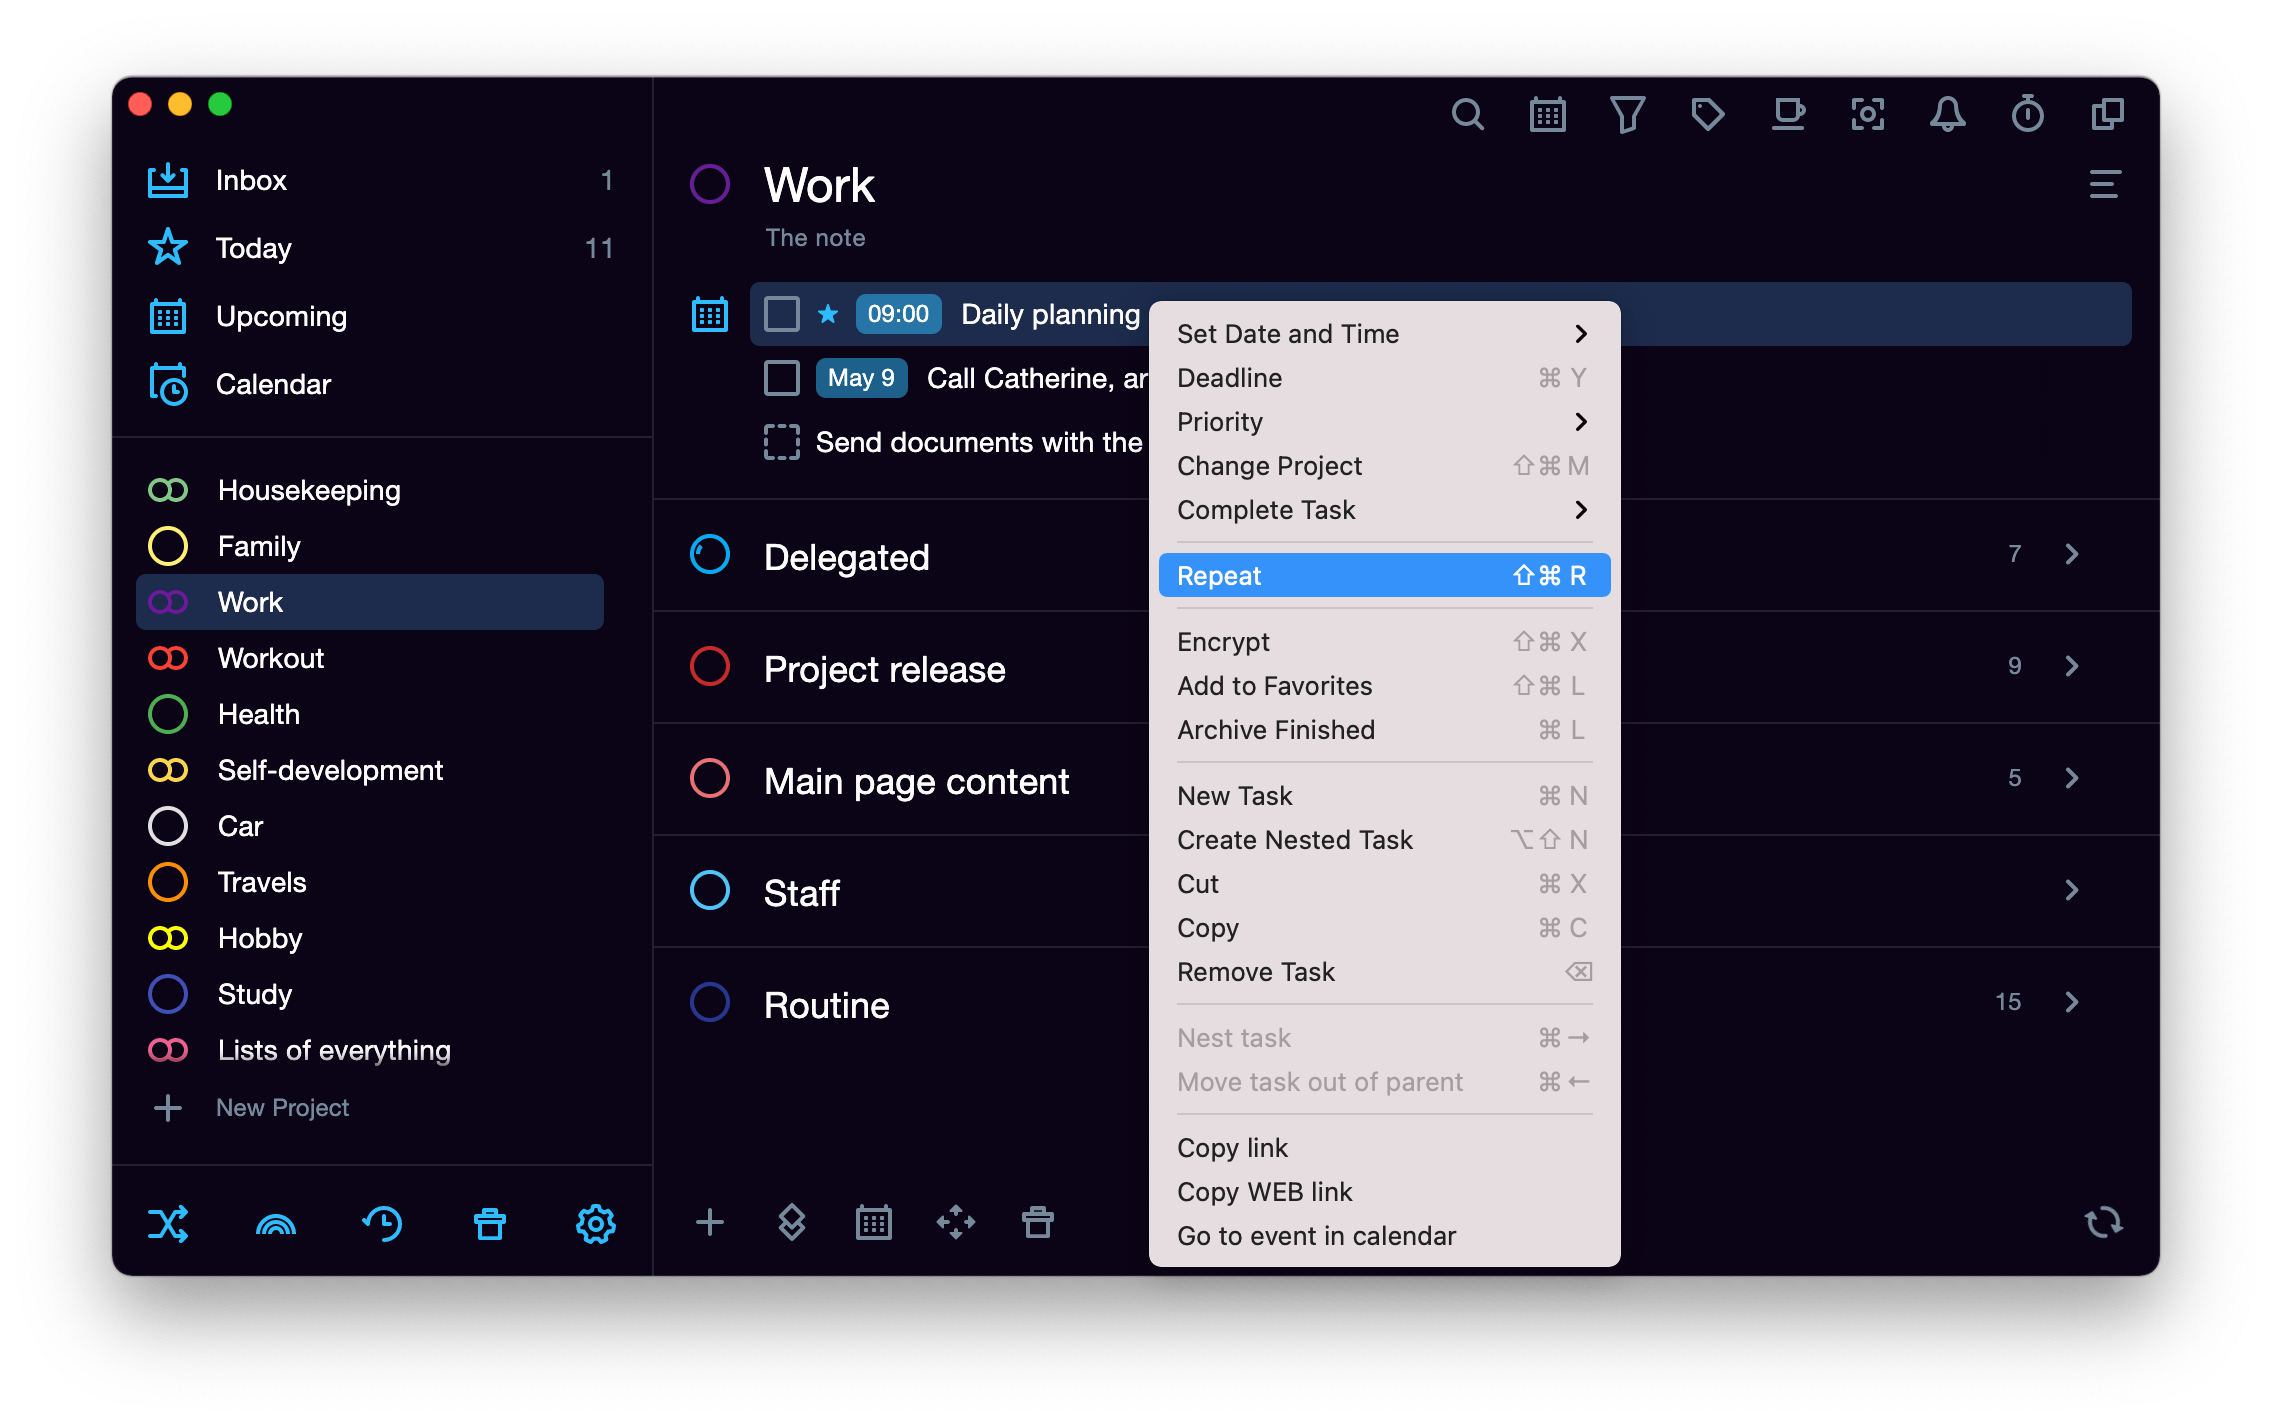Click the diamond layers icon in bottom bar
Image resolution: width=2272 pixels, height=1424 pixels.
tap(791, 1222)
